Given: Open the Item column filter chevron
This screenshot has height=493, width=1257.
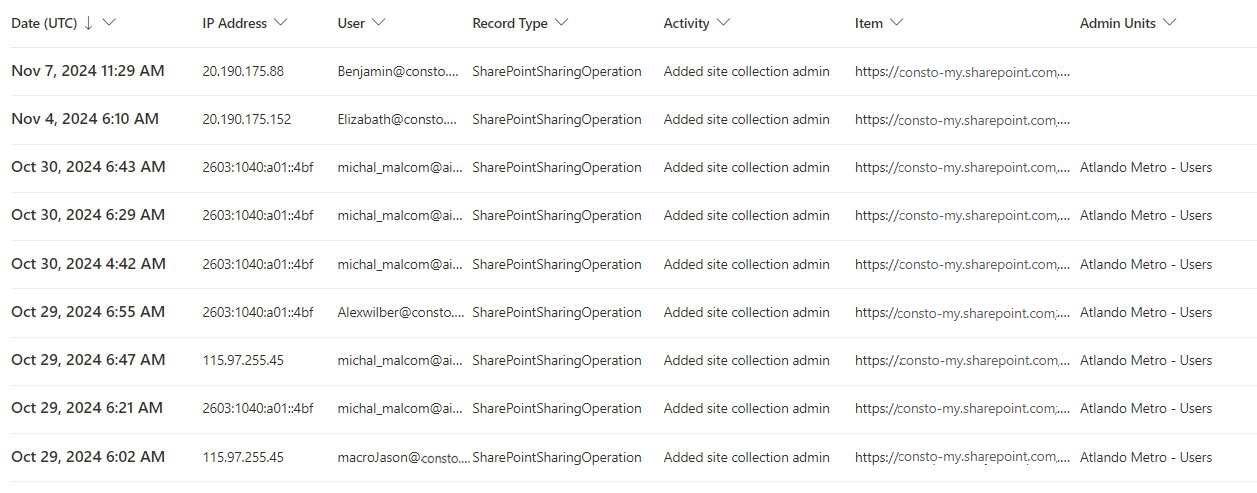Looking at the screenshot, I should tap(896, 23).
